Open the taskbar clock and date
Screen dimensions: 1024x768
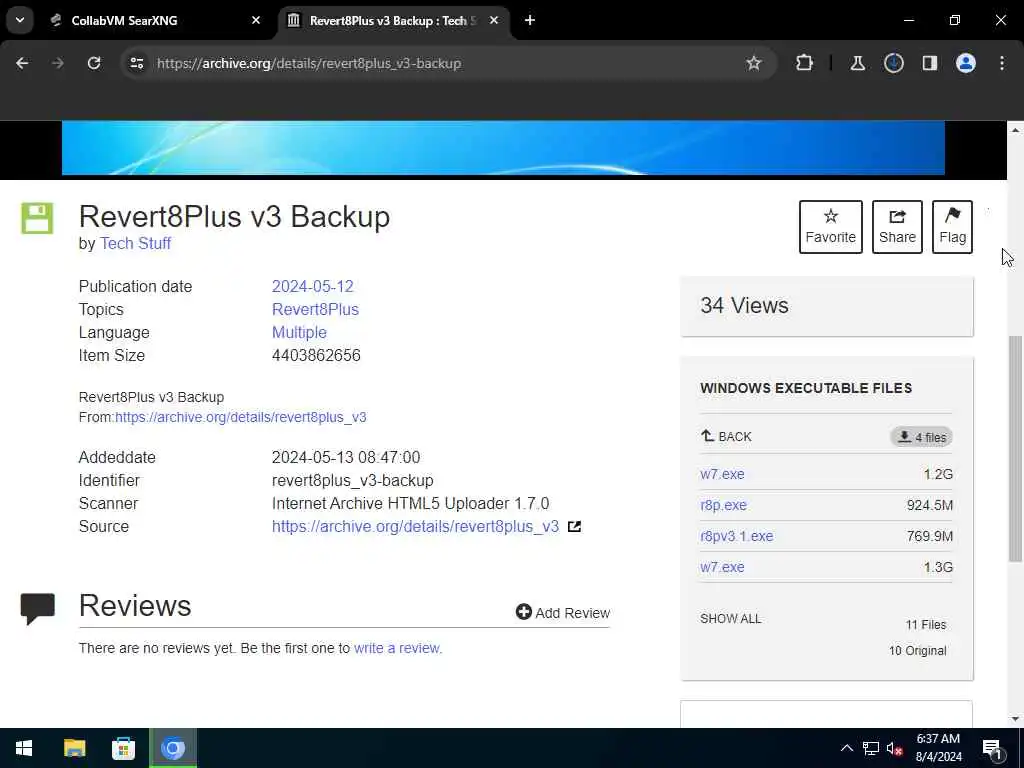click(938, 748)
